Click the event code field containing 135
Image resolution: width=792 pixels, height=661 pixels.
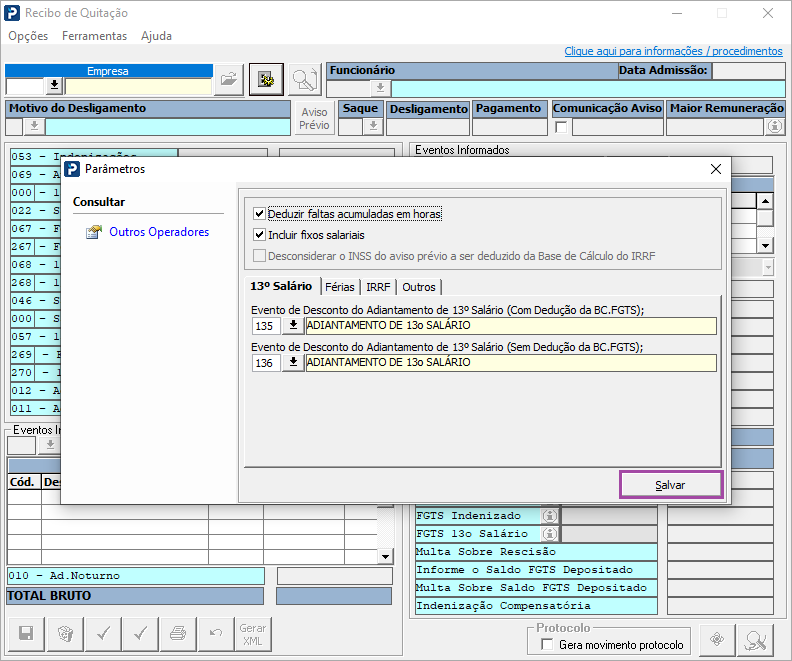(x=265, y=326)
